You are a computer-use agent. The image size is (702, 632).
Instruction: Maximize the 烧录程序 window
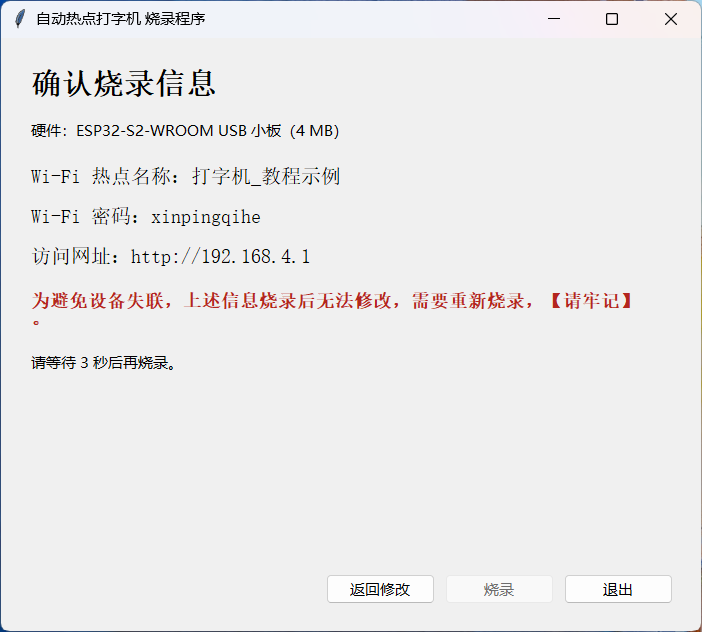pos(612,19)
